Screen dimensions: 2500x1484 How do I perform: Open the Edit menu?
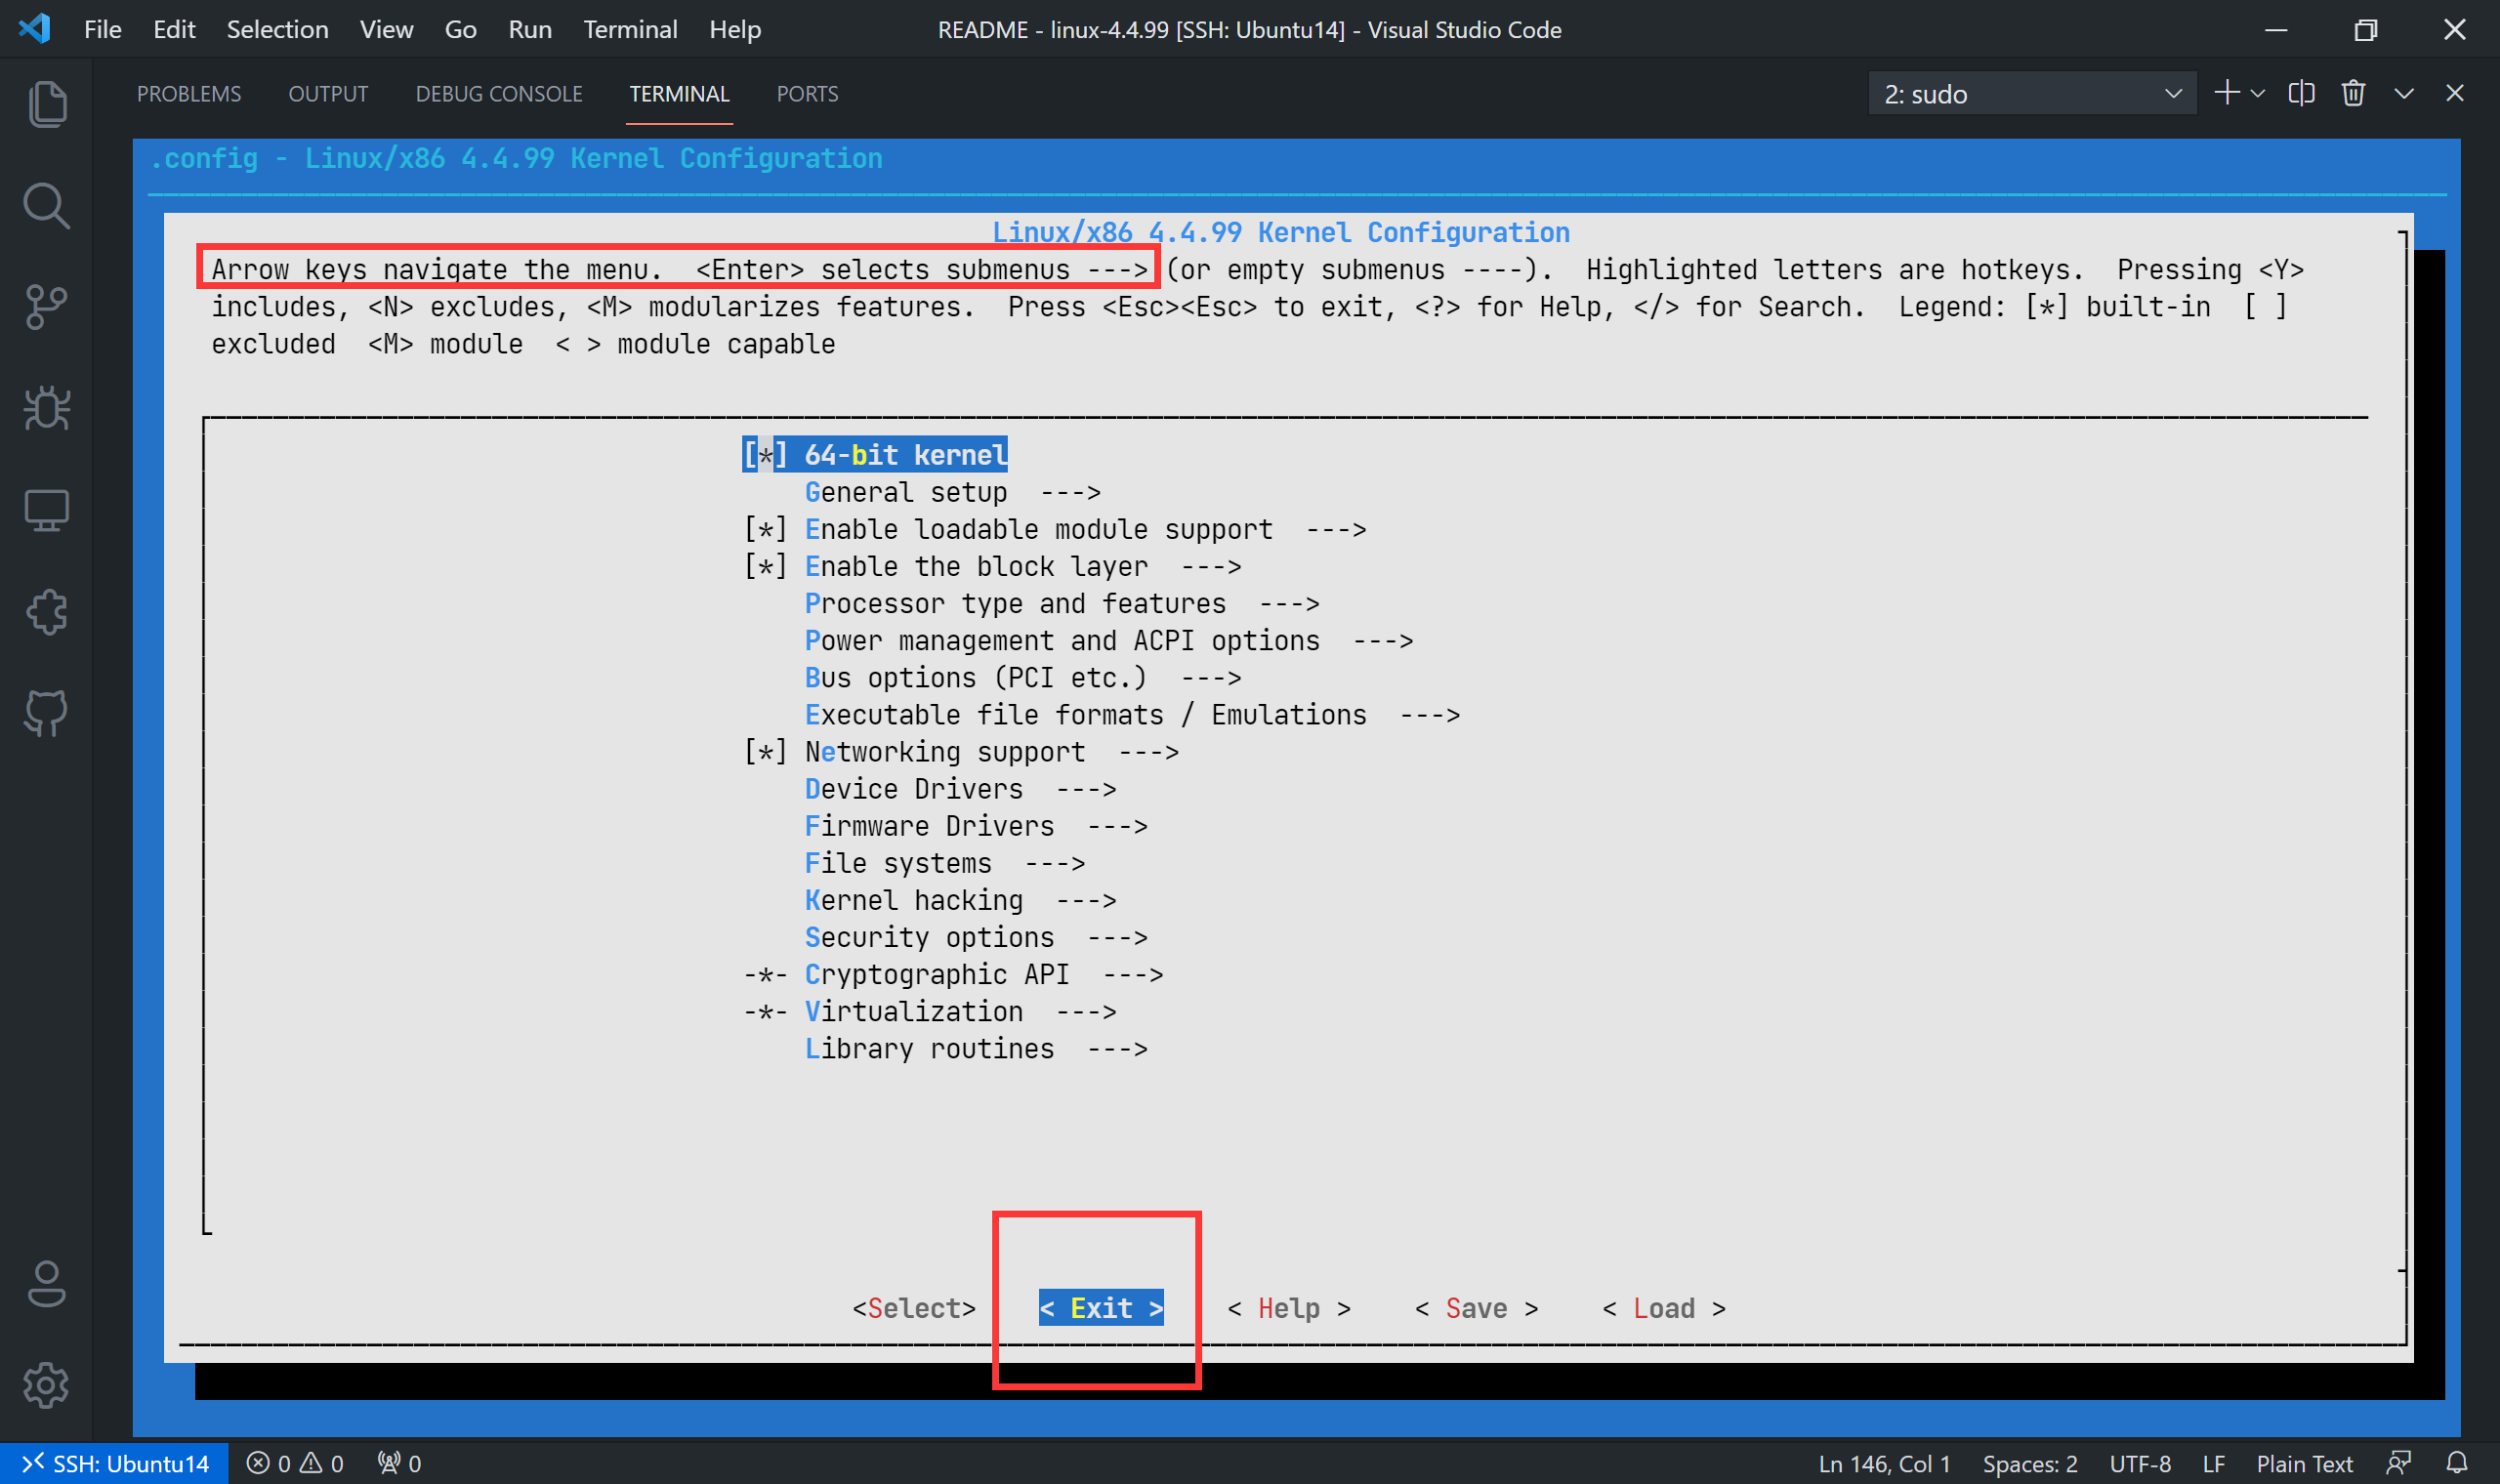click(174, 29)
